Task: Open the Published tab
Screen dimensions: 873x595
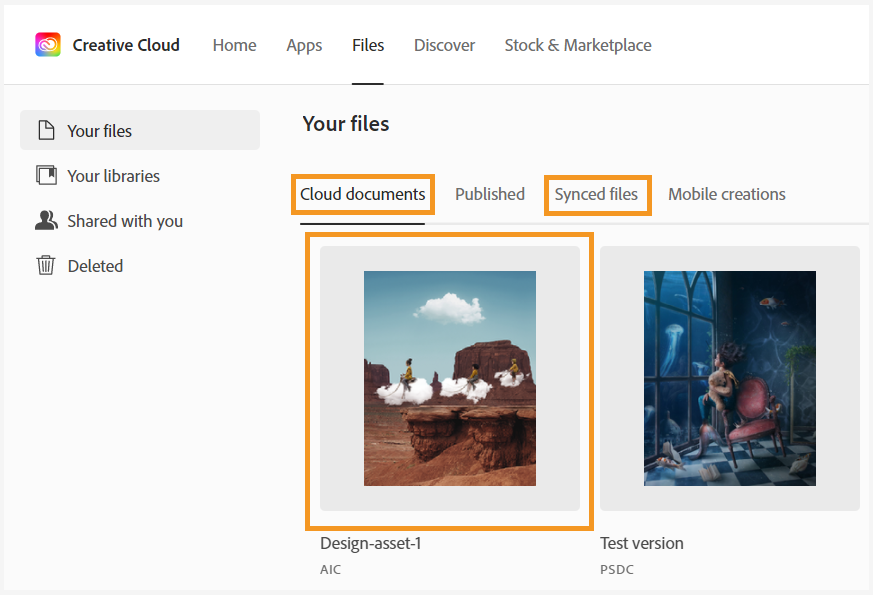Action: 489,194
